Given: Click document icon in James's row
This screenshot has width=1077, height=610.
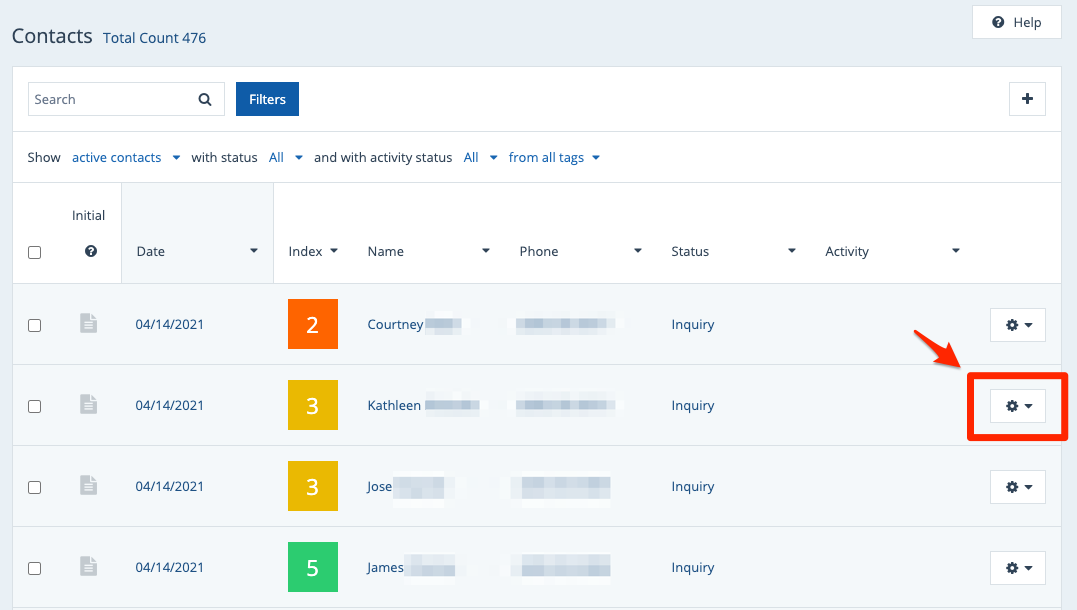Looking at the screenshot, I should 89,567.
